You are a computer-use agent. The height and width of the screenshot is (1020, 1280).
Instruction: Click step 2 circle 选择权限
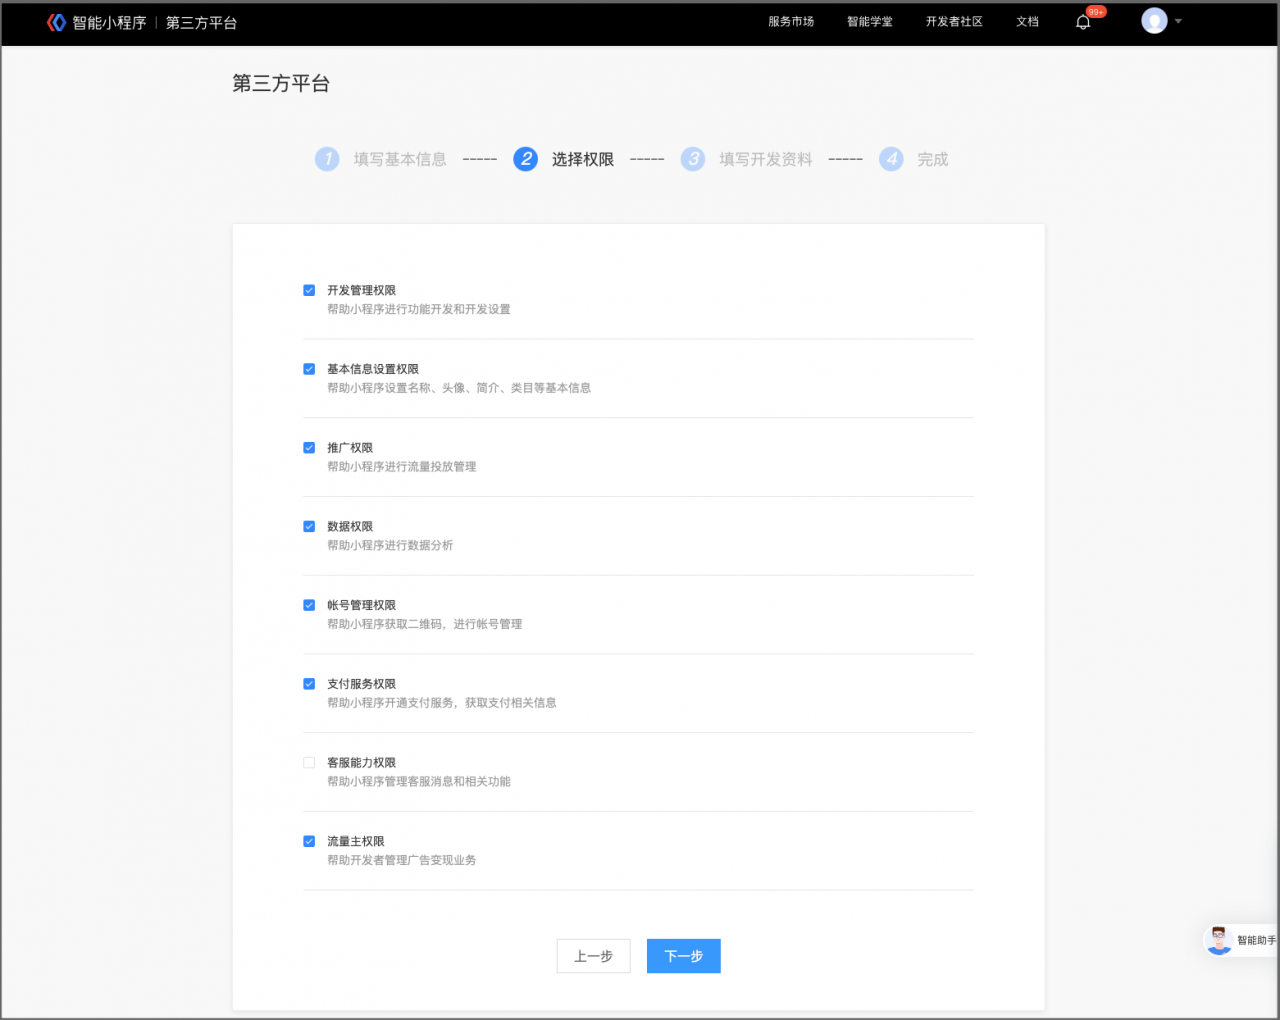(x=526, y=159)
